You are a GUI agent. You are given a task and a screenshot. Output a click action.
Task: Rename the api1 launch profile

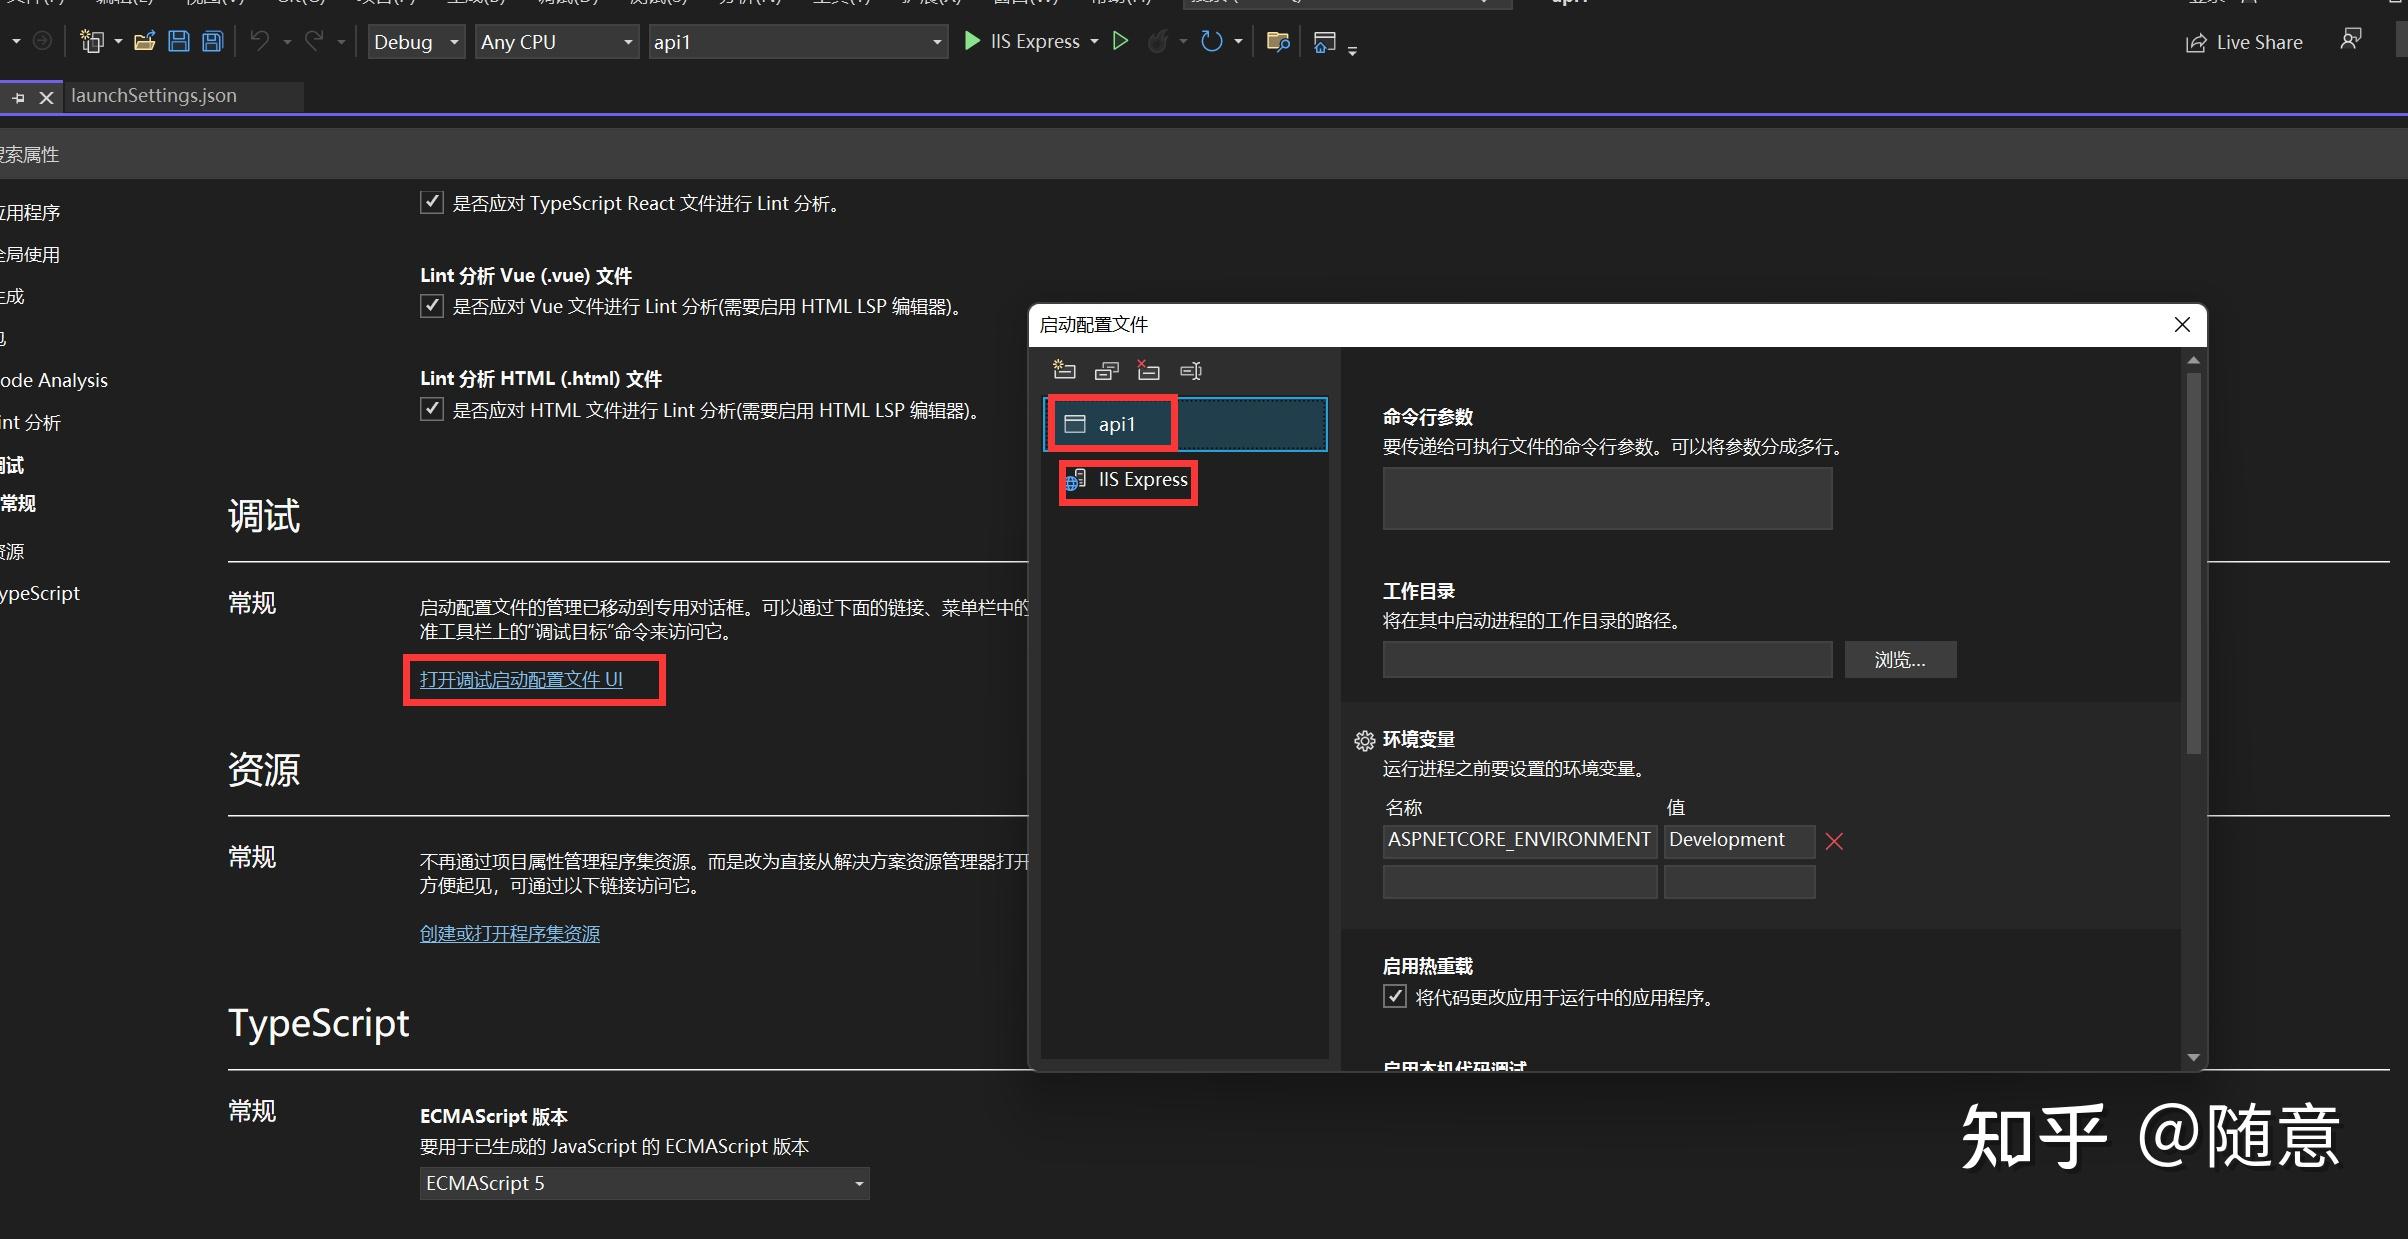tap(1190, 370)
